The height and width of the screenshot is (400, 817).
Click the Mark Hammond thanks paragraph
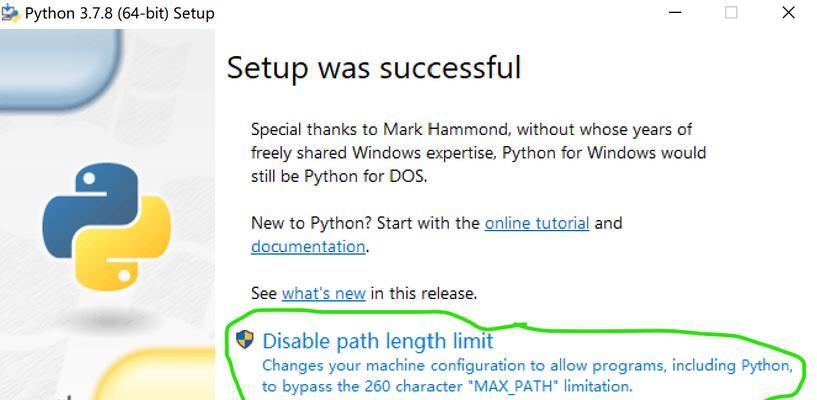point(478,153)
